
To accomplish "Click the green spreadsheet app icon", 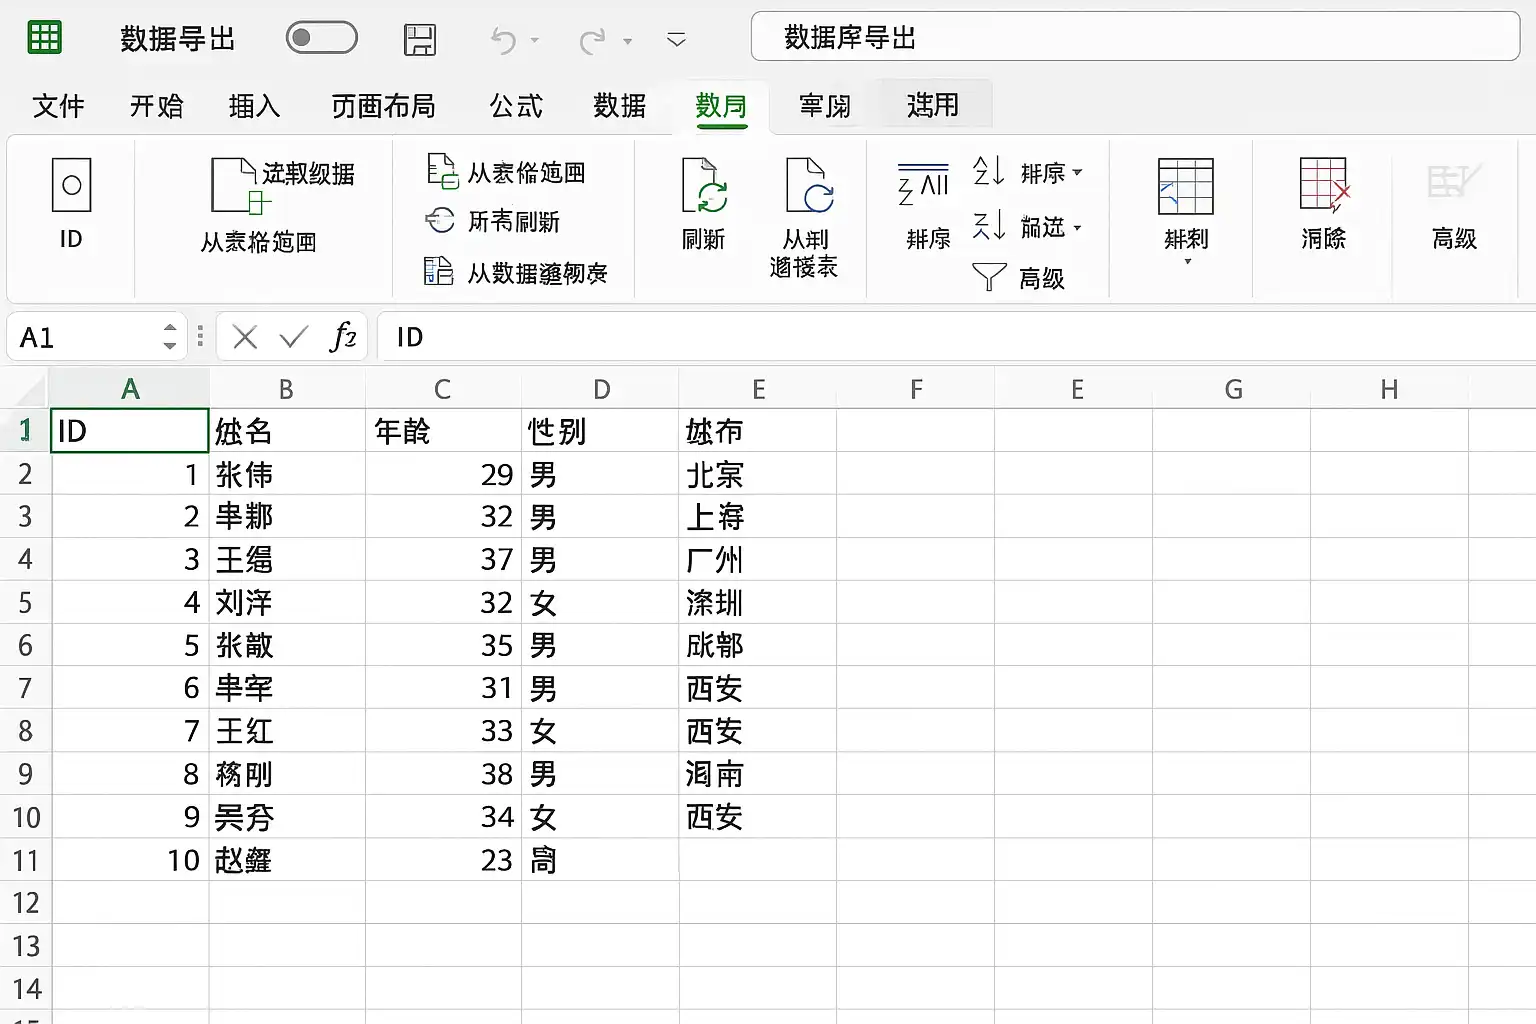I will [44, 38].
